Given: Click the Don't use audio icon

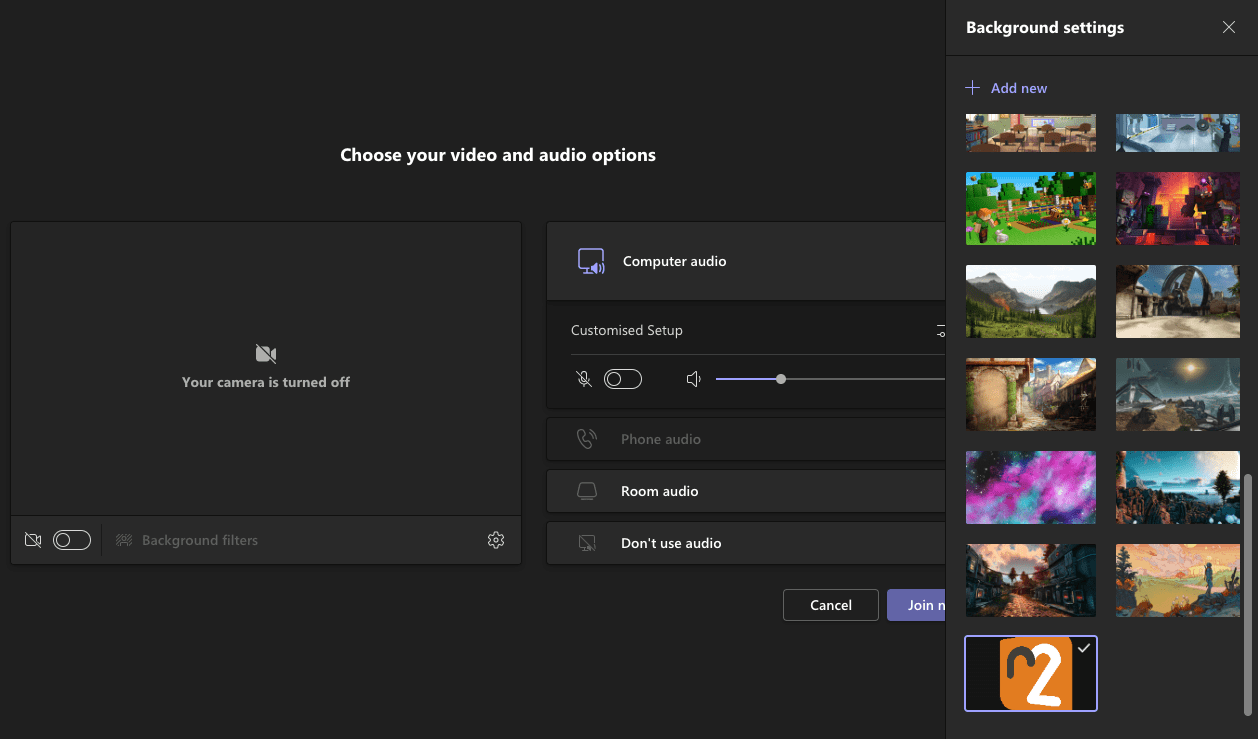Looking at the screenshot, I should [587, 542].
